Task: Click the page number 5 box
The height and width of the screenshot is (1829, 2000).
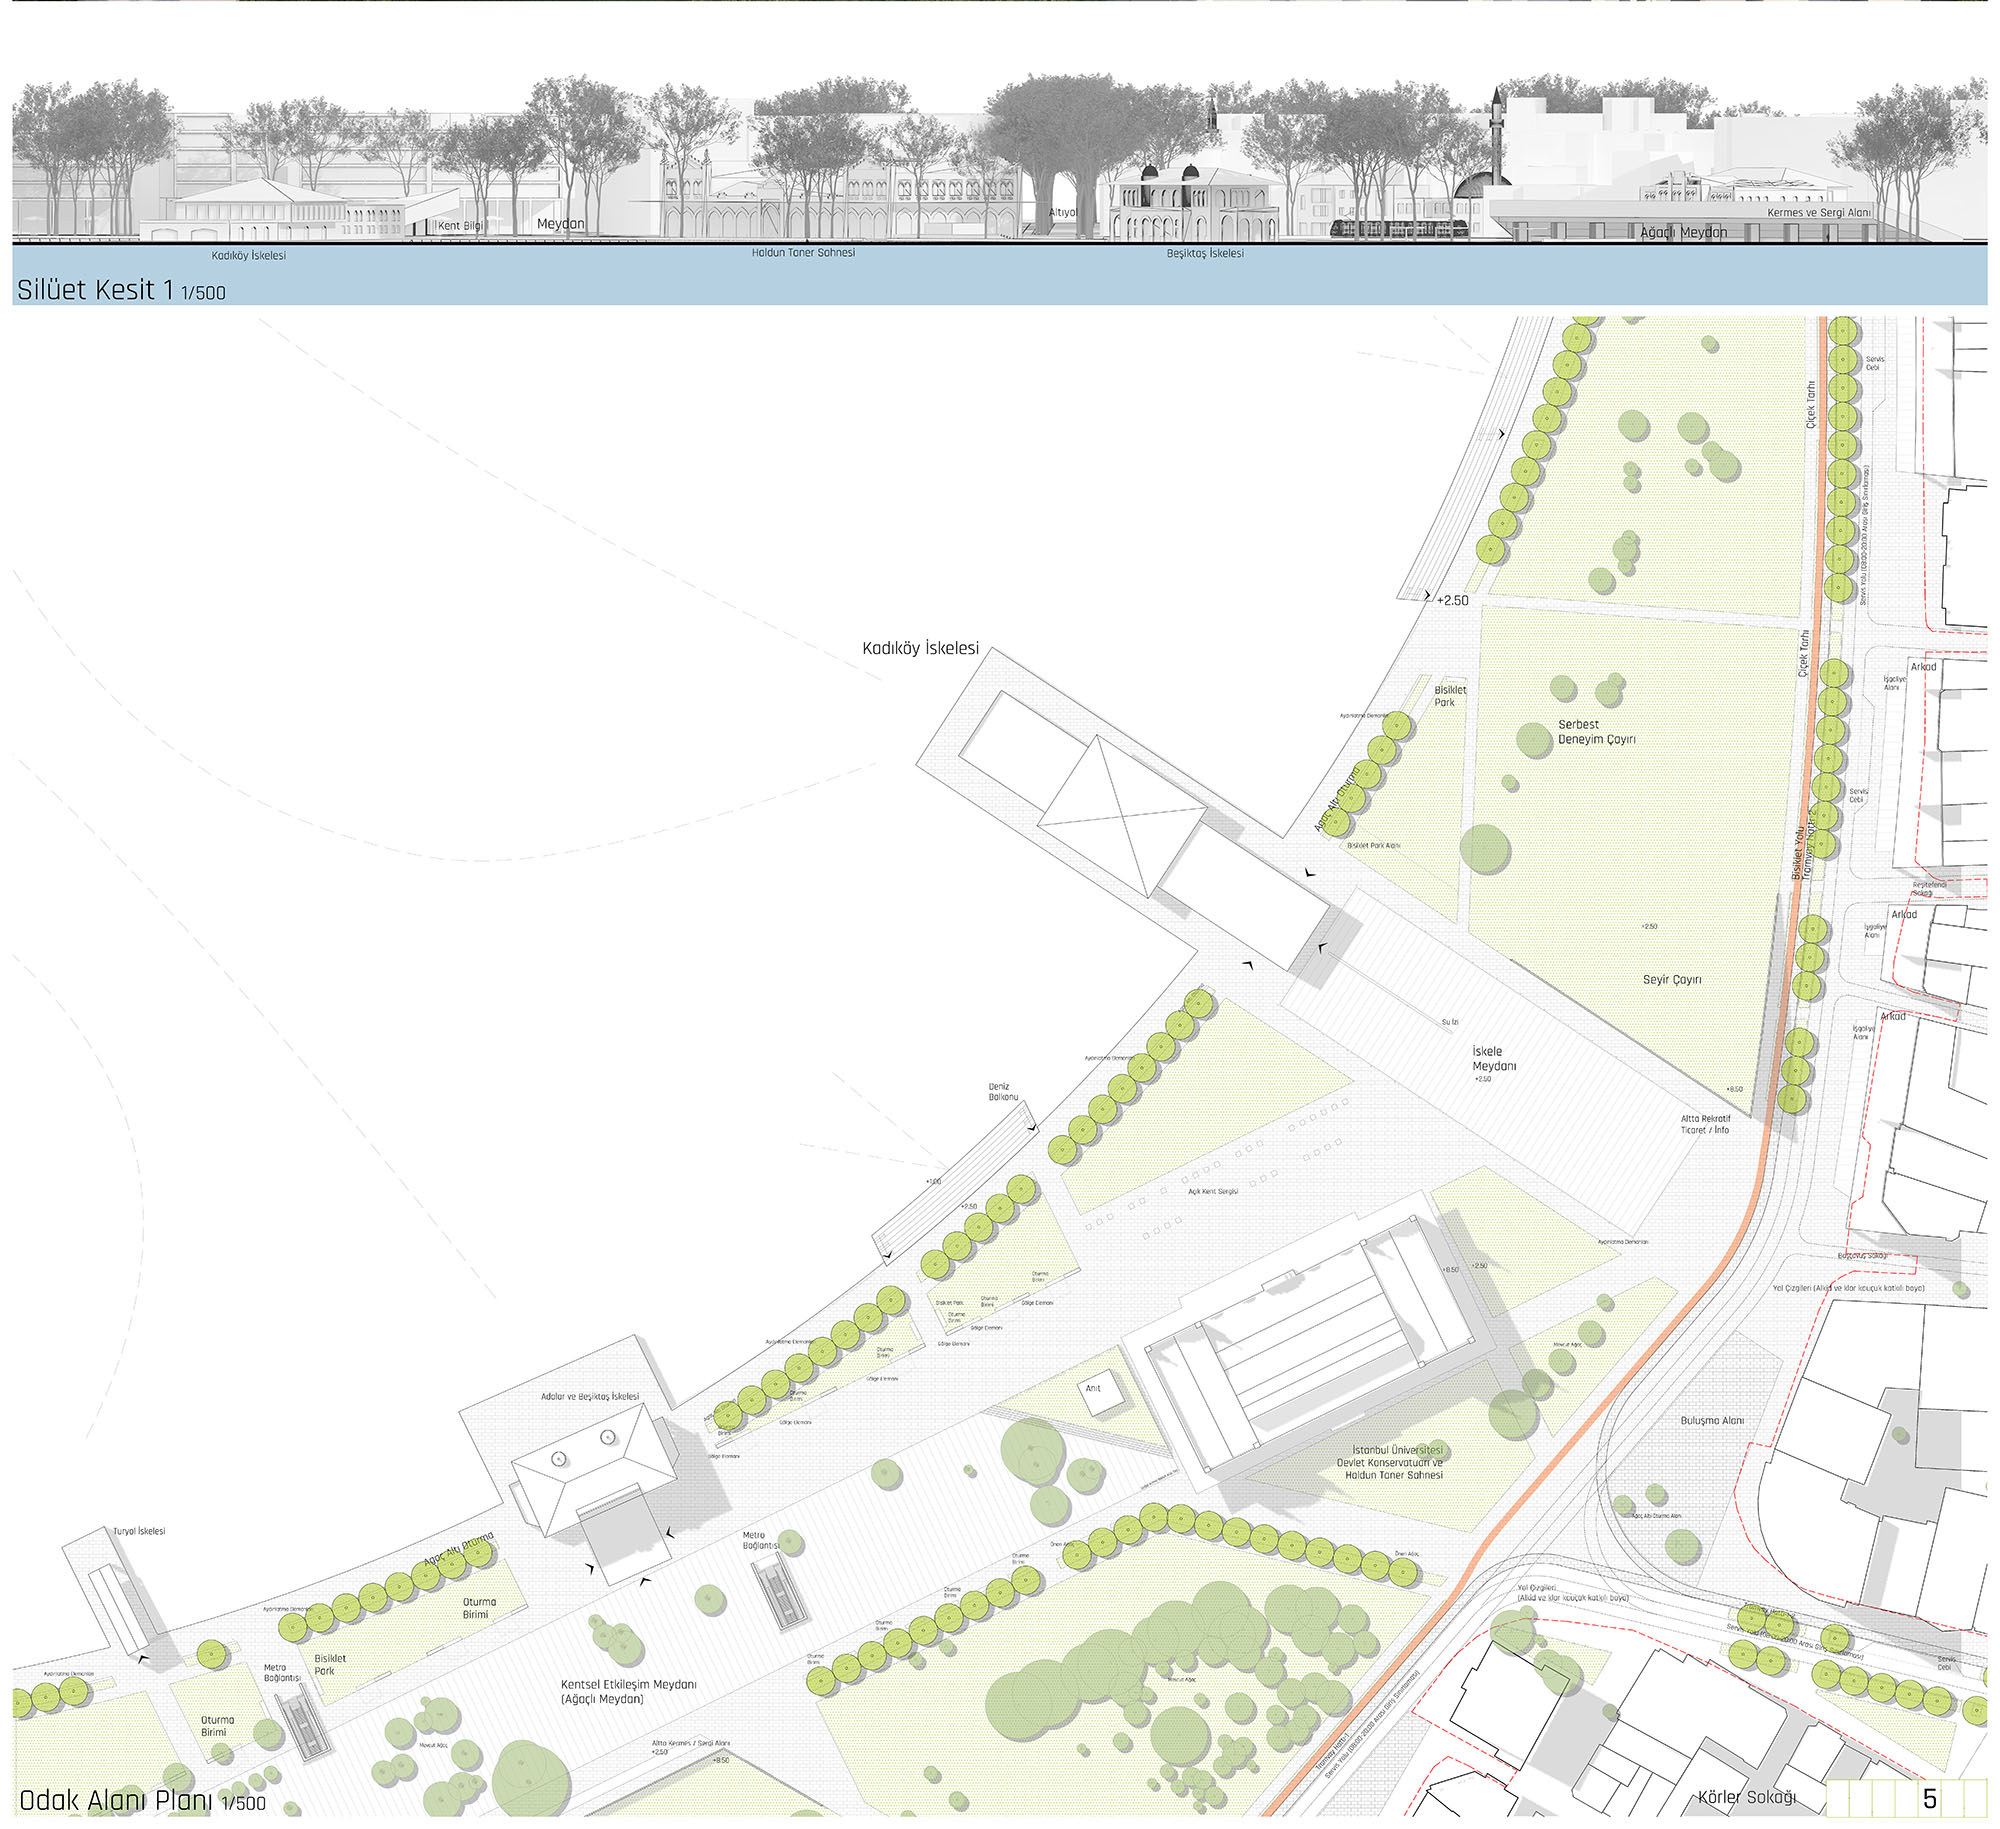Action: 1929,1799
